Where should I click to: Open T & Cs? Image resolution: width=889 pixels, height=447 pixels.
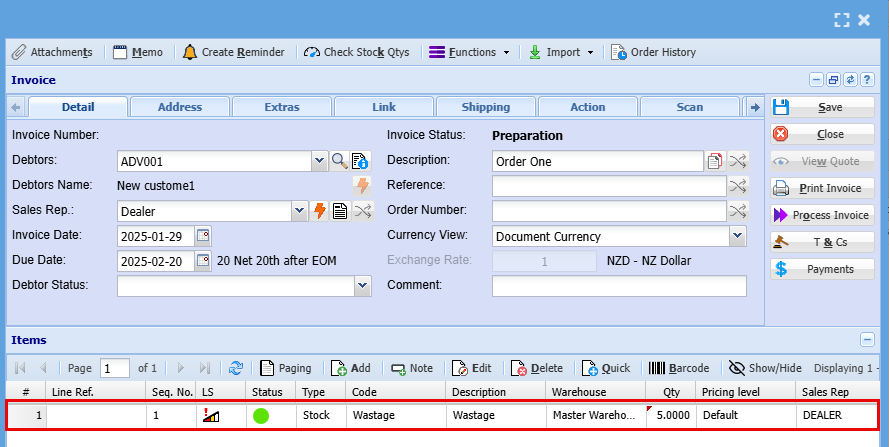pyautogui.click(x=822, y=242)
